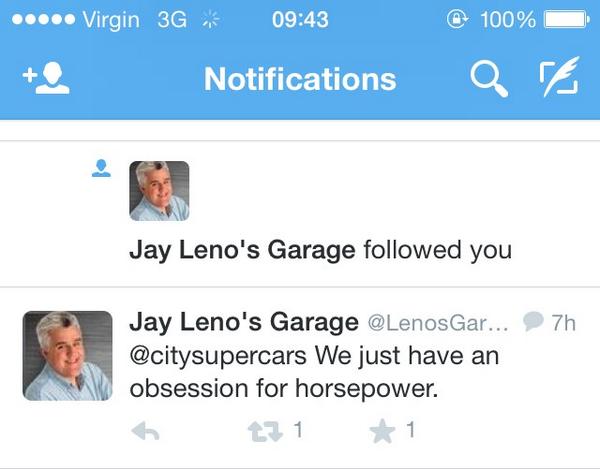Image resolution: width=600 pixels, height=470 pixels.
Task: Tap the conversation bubble icon near 7h
Action: coord(533,321)
